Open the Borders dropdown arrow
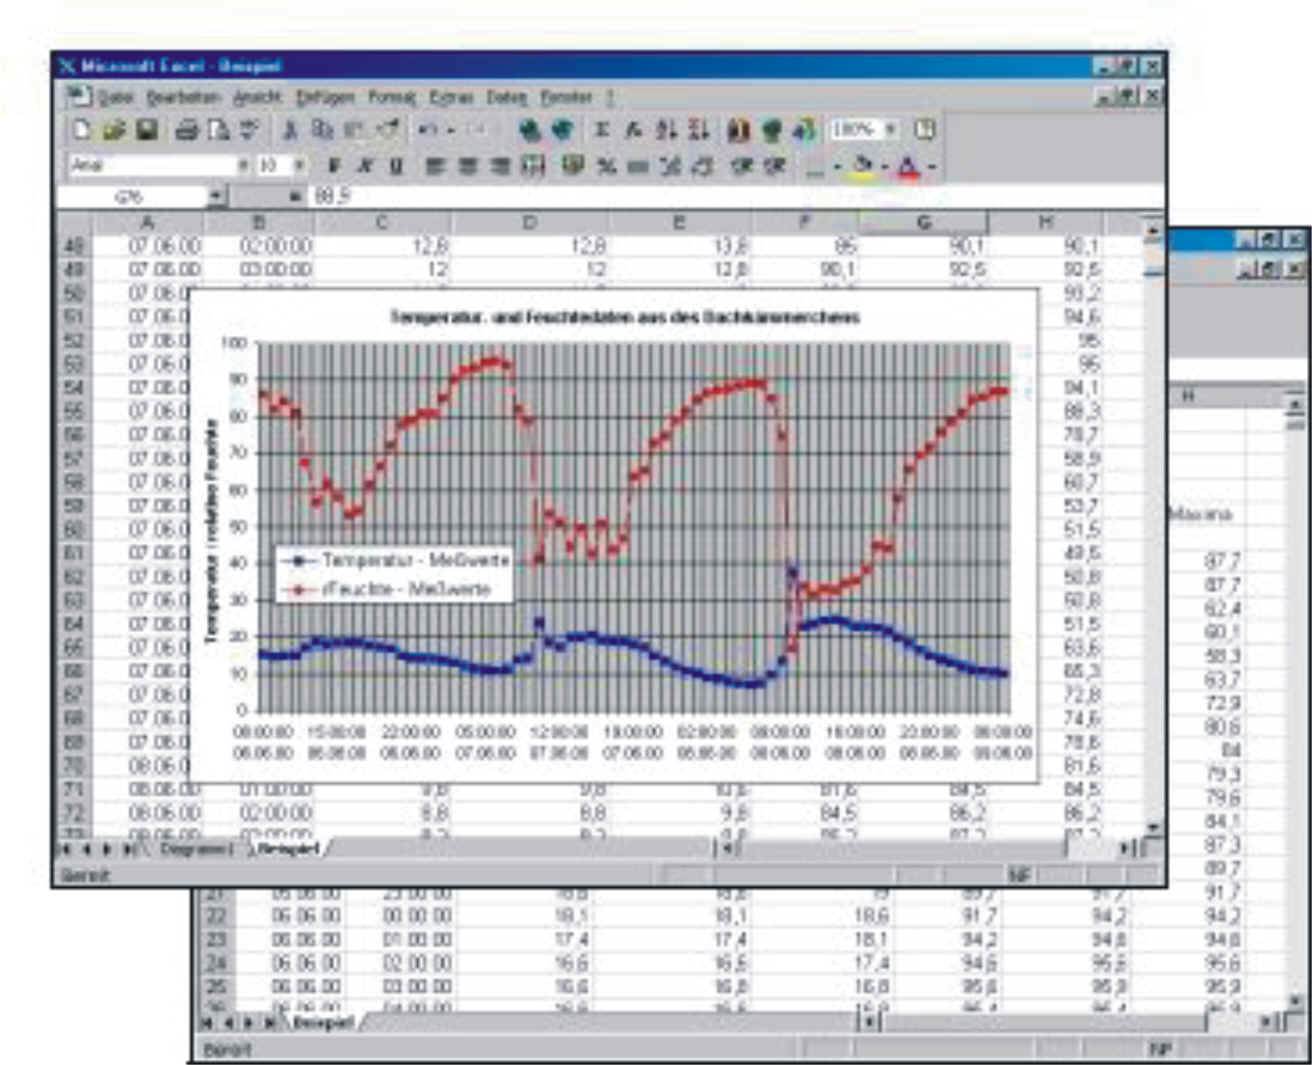1312x1065 pixels. [x=837, y=166]
